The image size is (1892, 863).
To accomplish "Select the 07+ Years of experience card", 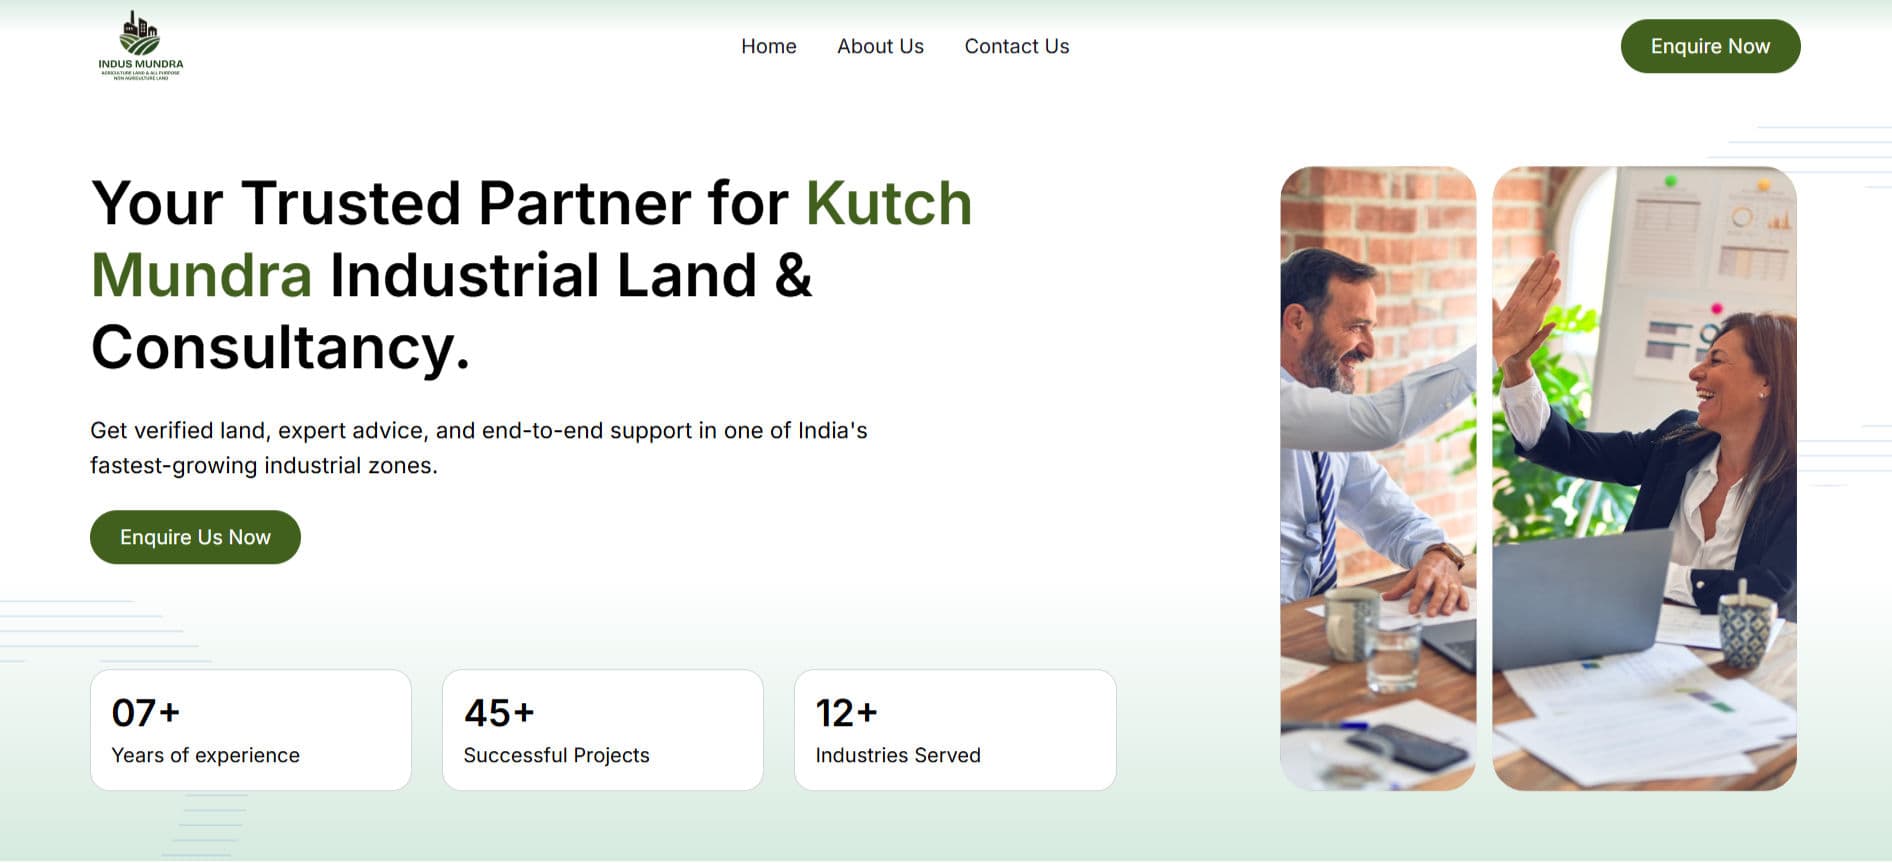I will (x=251, y=730).
